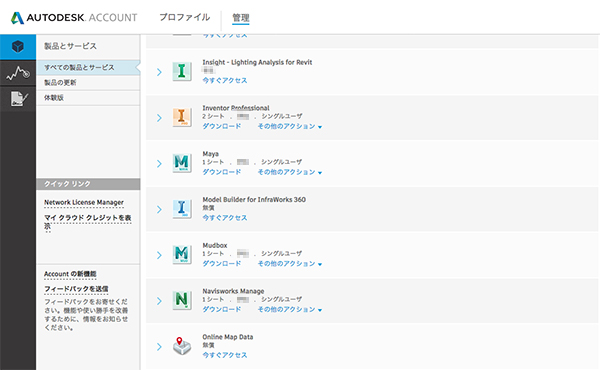Click the Inventor Professional product icon
This screenshot has width=600, height=370.
pos(182,117)
